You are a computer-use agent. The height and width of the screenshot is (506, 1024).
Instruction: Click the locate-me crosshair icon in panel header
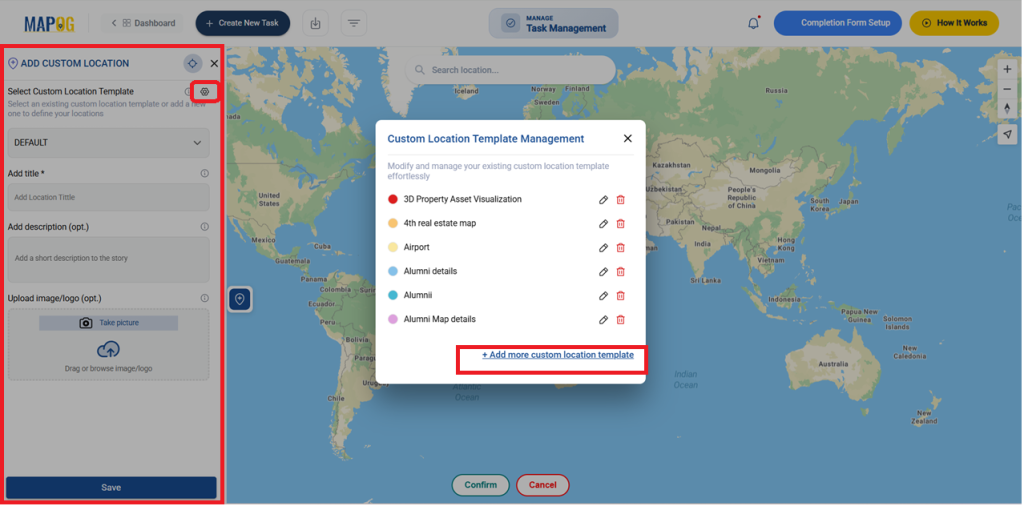pos(192,63)
